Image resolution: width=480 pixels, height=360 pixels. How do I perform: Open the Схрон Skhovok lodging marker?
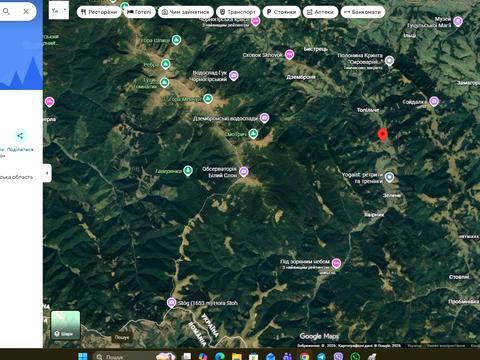click(289, 55)
